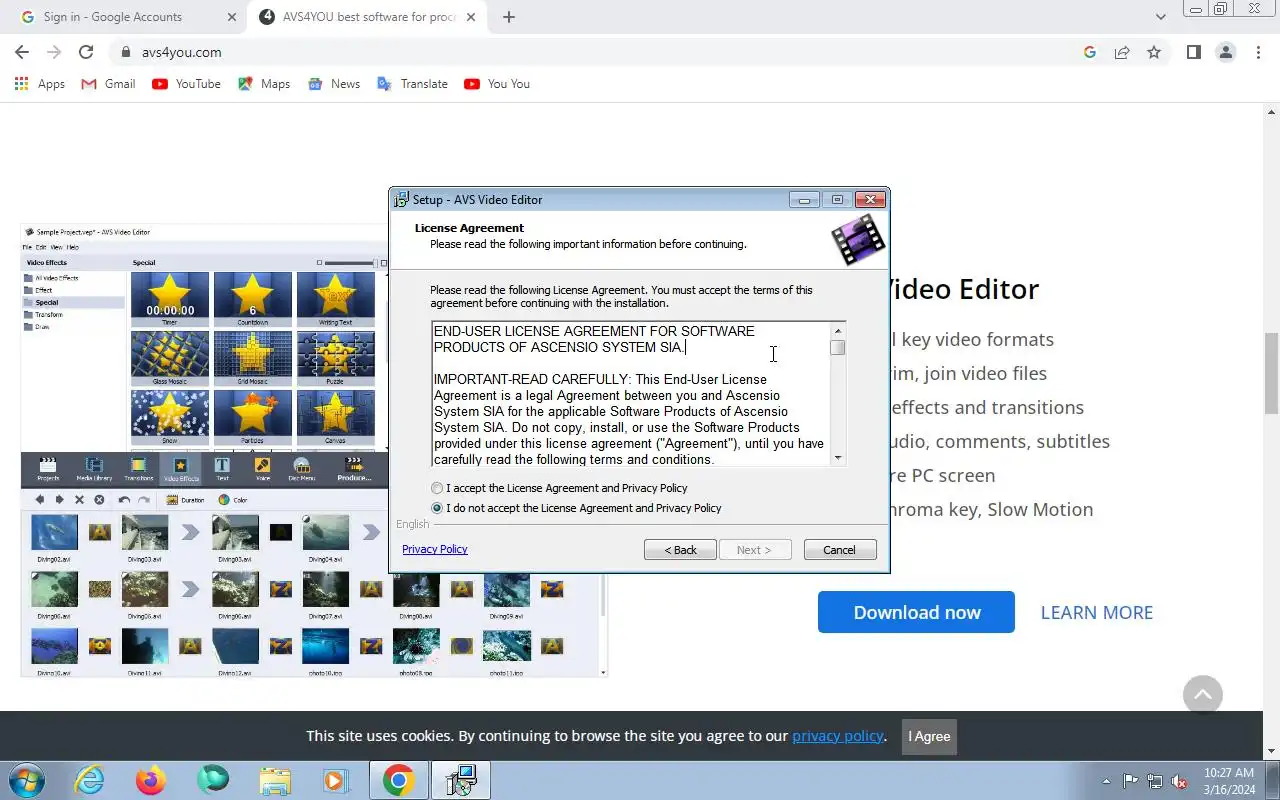The width and height of the screenshot is (1280, 800).
Task: Toggle the browser side panel icon
Action: tap(1193, 52)
